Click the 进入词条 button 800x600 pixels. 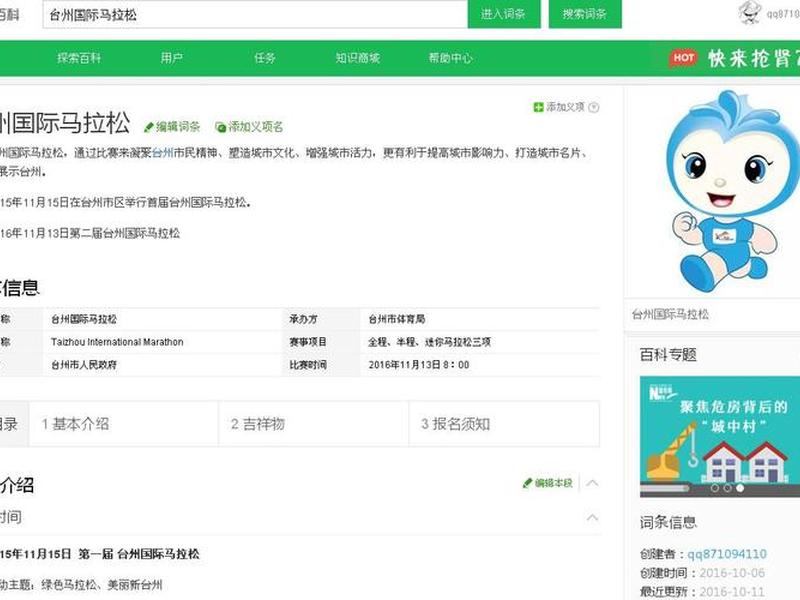(x=504, y=14)
